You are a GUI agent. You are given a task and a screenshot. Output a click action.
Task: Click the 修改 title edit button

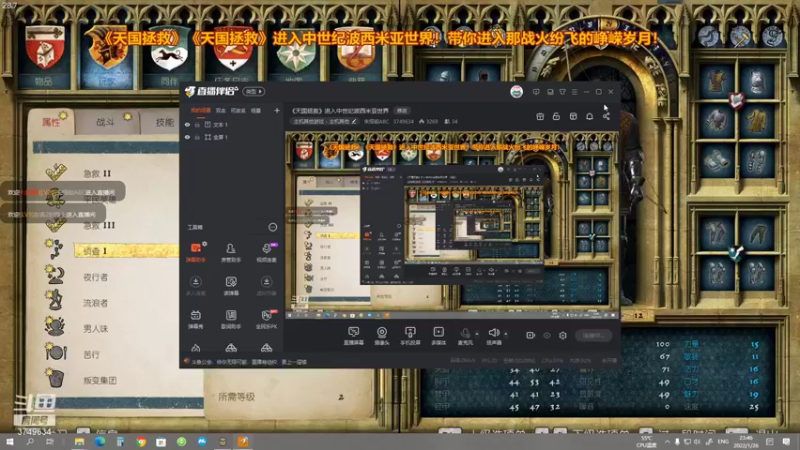pos(402,110)
